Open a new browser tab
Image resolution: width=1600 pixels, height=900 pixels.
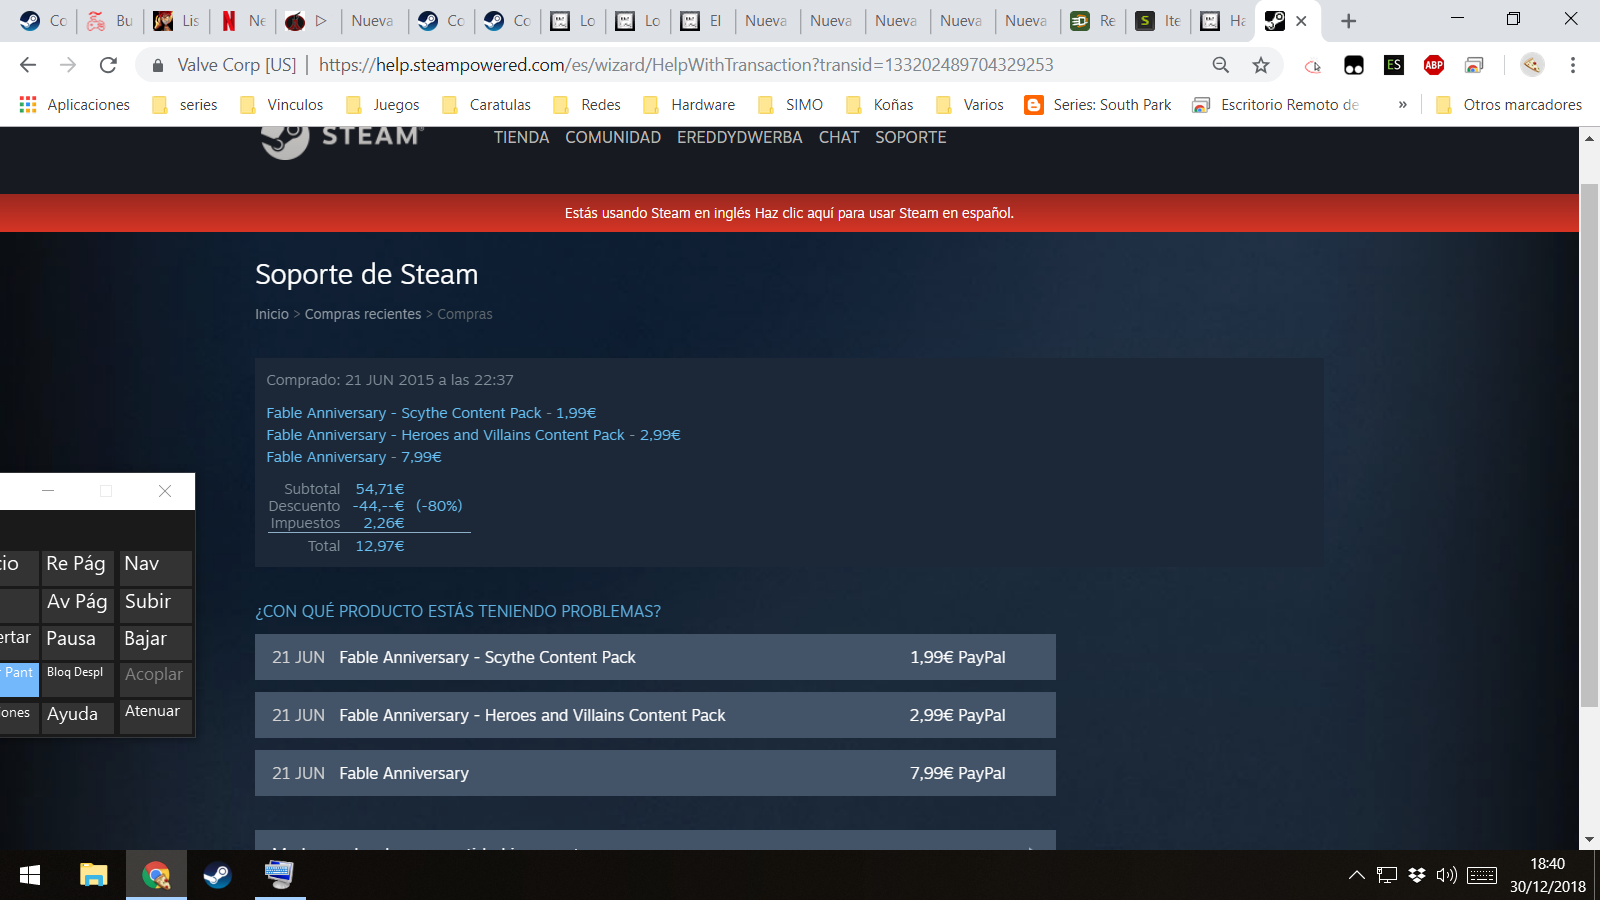[1348, 21]
